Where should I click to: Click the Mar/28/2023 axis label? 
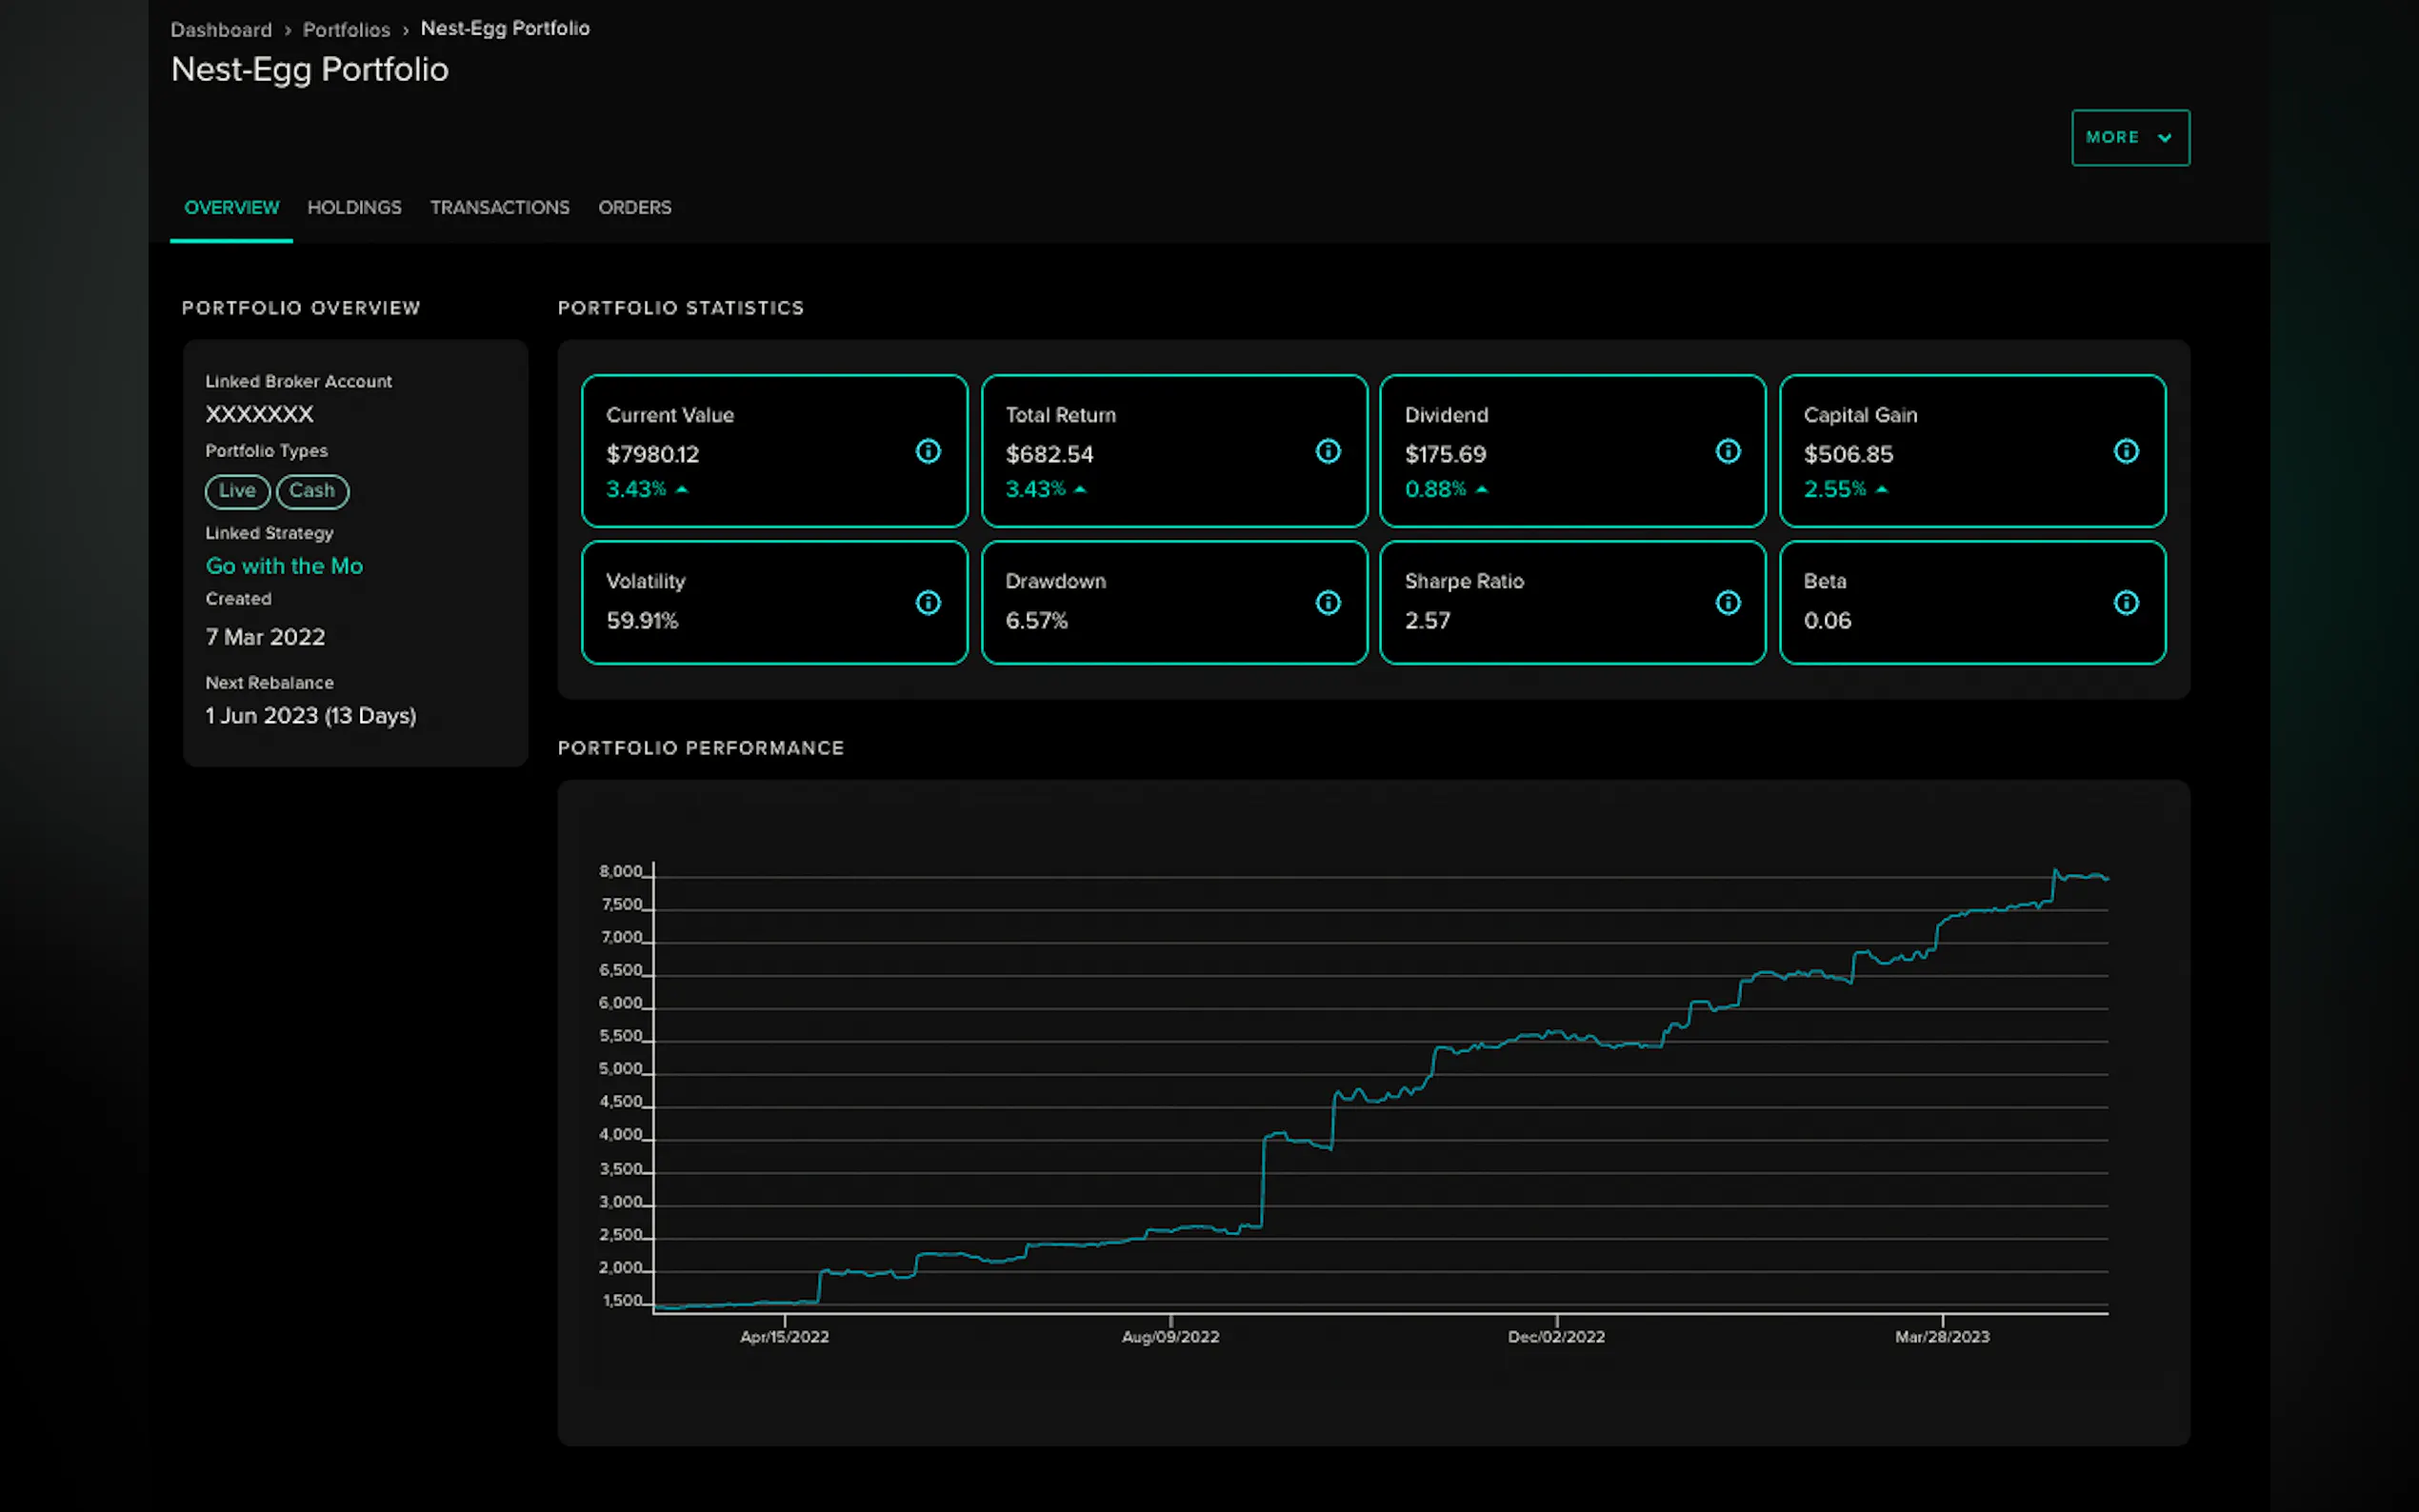(1943, 1336)
